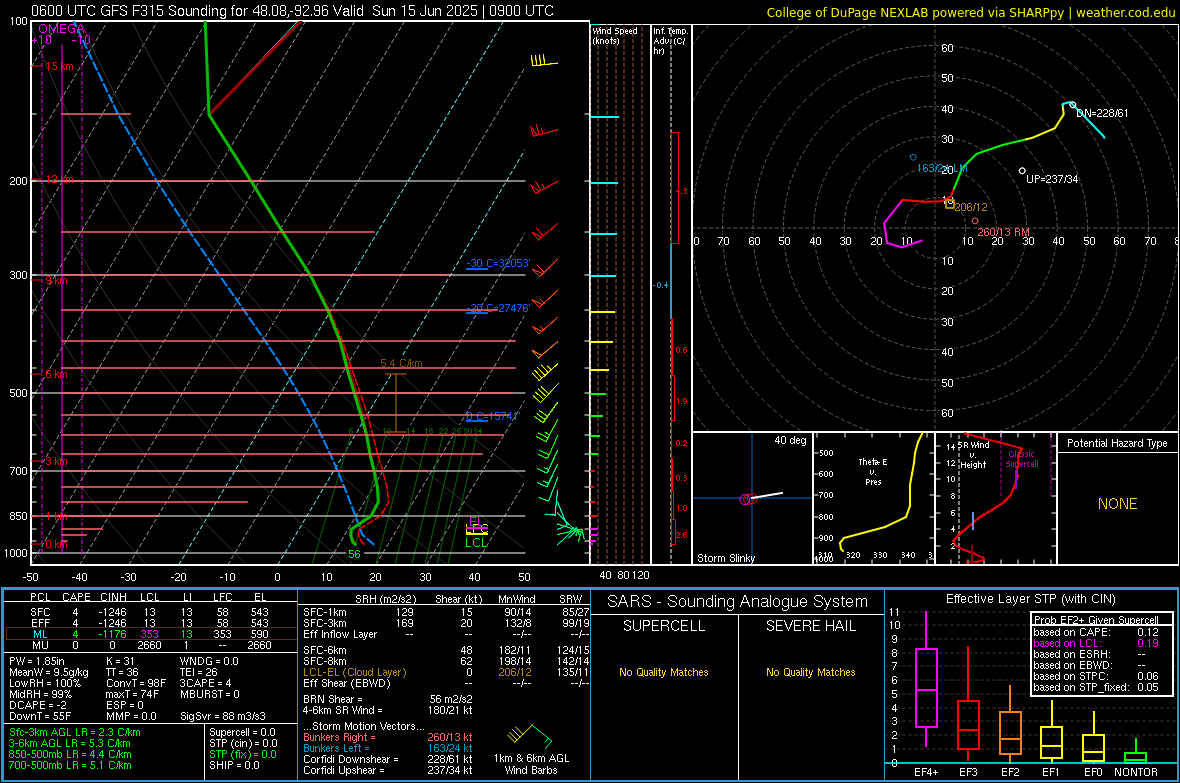The image size is (1180, 783).
Task: Click the EF3 axis label
Action: [969, 772]
